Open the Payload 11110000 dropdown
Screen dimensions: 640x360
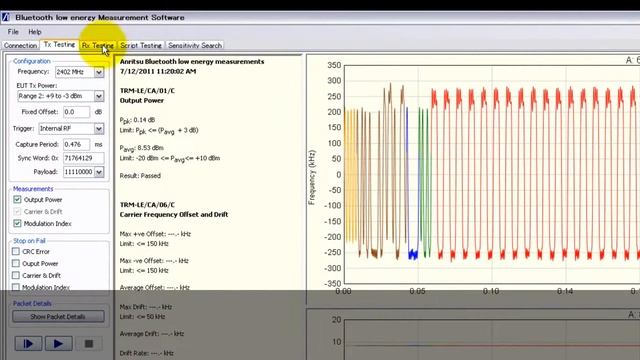pos(99,172)
